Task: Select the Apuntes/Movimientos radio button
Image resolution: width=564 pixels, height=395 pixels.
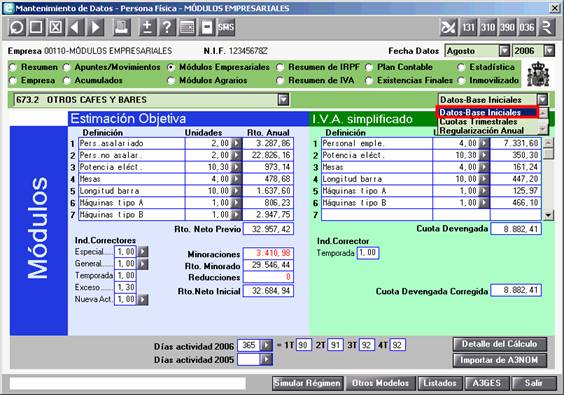Action: [67, 67]
